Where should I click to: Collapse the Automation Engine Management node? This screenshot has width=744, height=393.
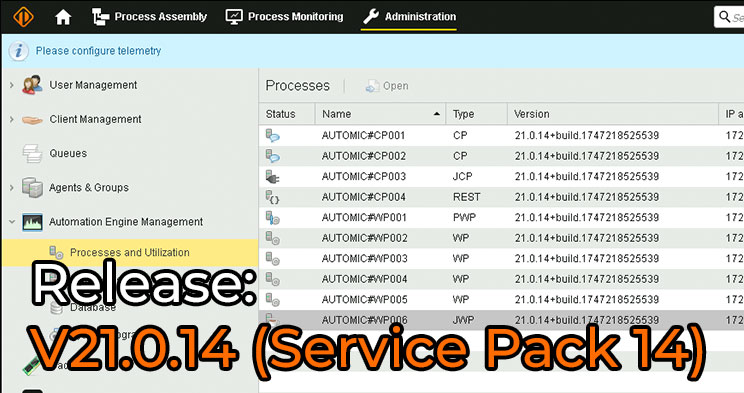(x=11, y=222)
